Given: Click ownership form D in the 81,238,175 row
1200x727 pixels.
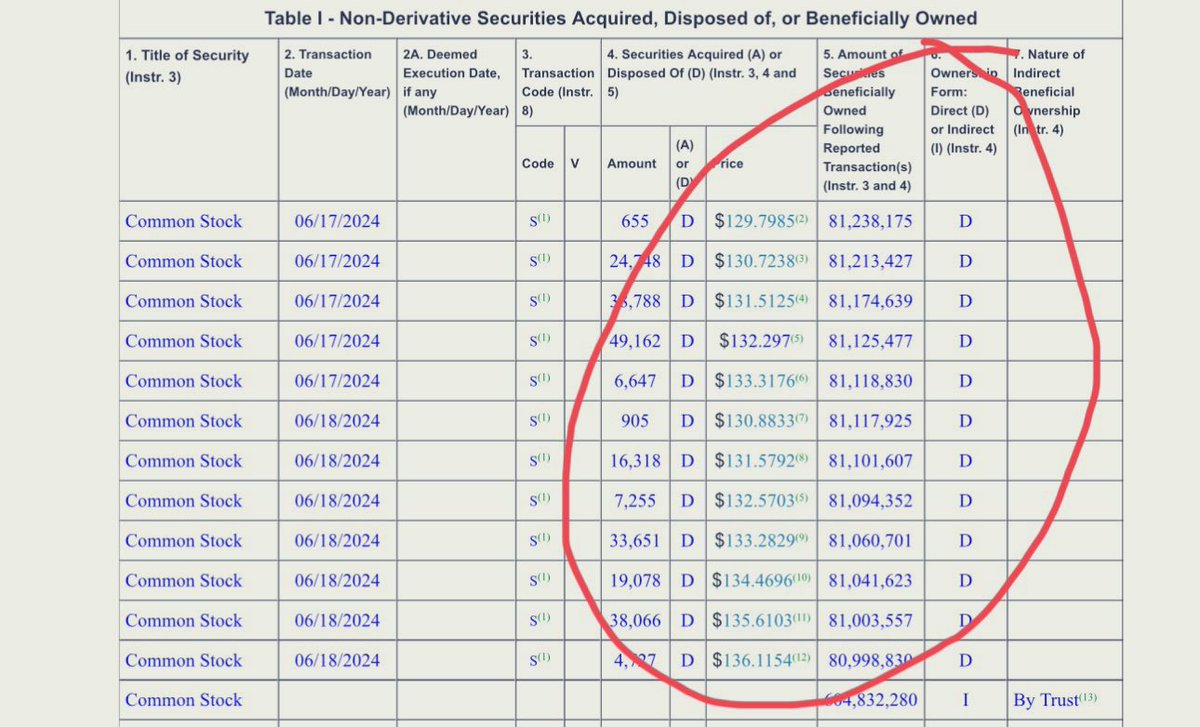Looking at the screenshot, I should click(966, 221).
